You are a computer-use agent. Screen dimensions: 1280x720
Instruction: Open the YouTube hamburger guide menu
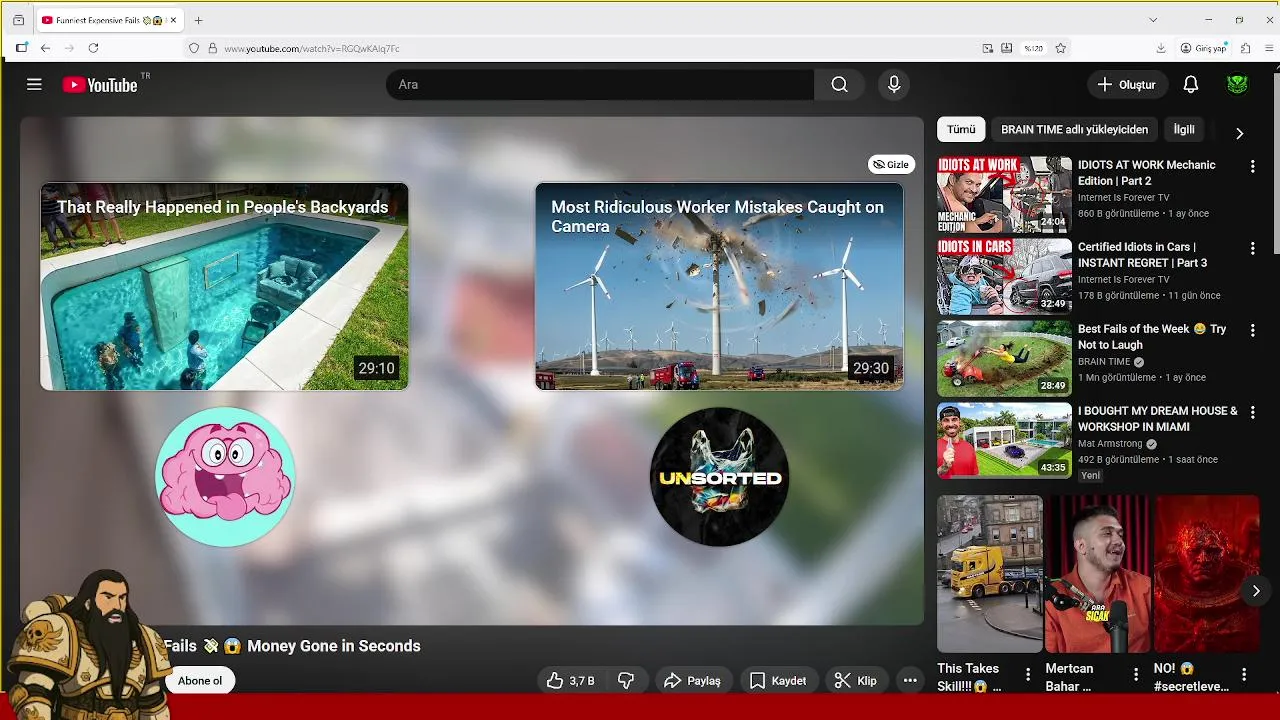(x=34, y=85)
